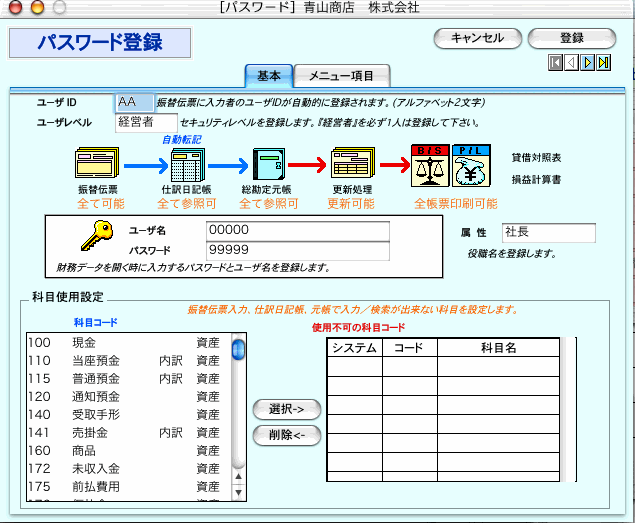
Task: Click the 更新処理 update process icon
Action: (352, 164)
